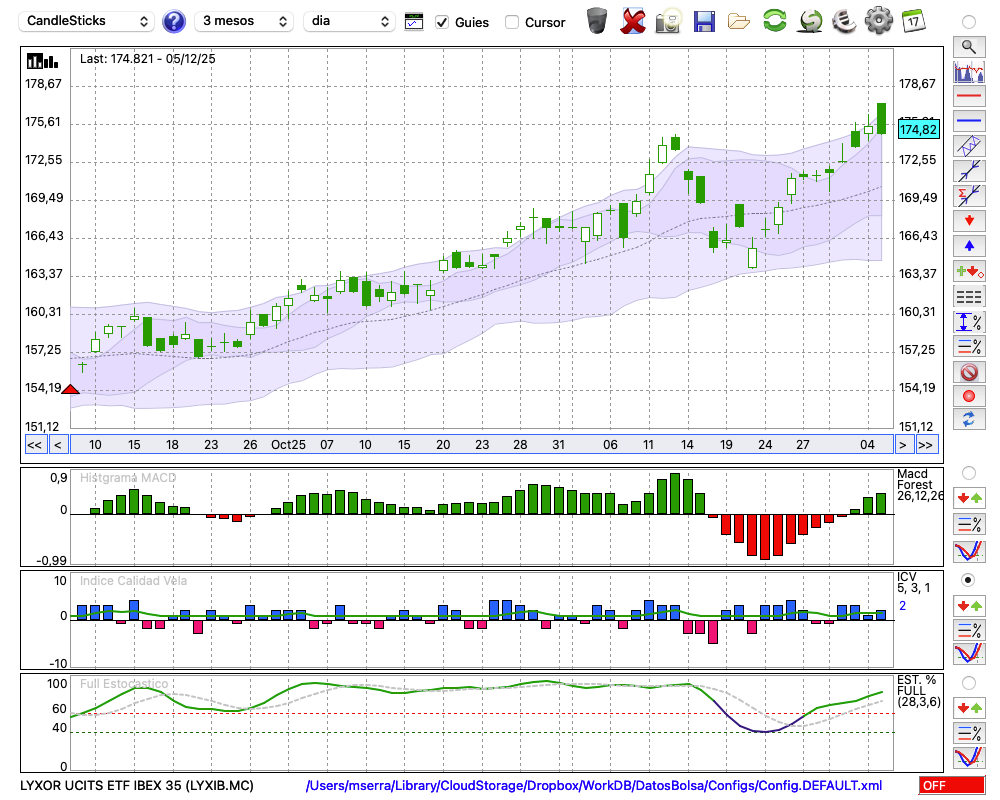Select the radio button above zoom tool
This screenshot has height=800, width=1000.
tap(969, 22)
